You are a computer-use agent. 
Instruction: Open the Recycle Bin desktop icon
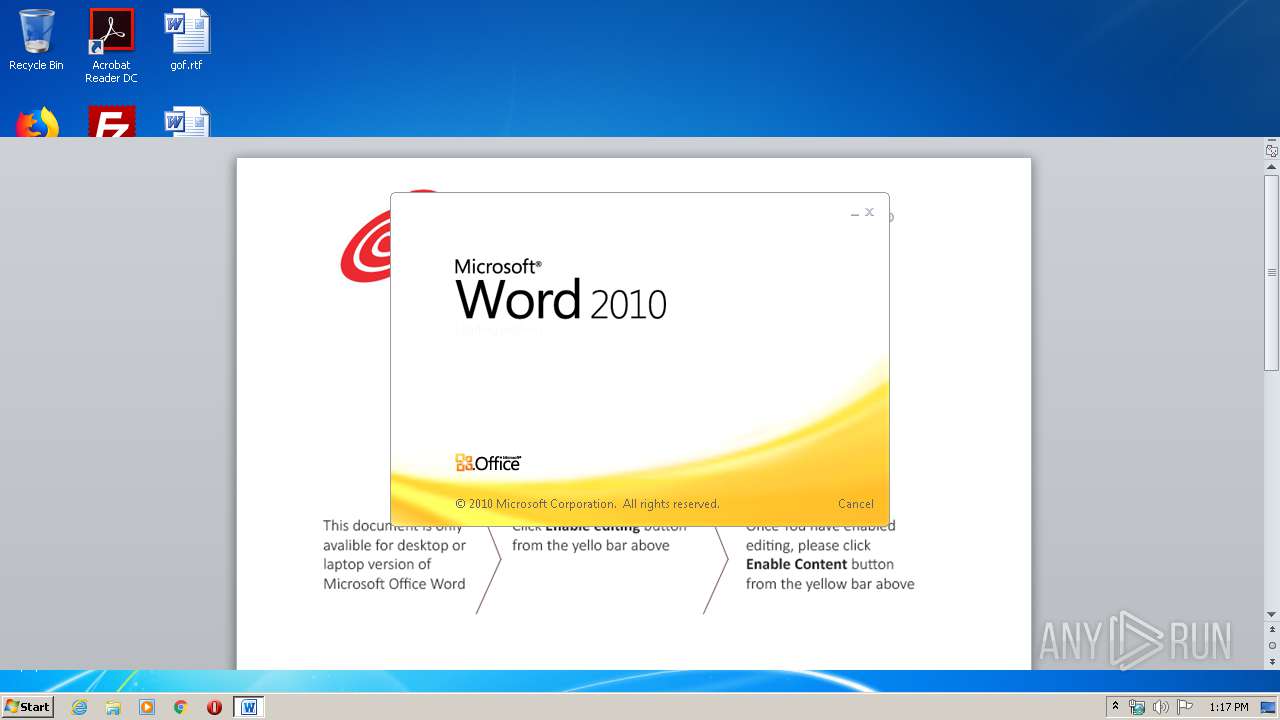click(x=36, y=40)
